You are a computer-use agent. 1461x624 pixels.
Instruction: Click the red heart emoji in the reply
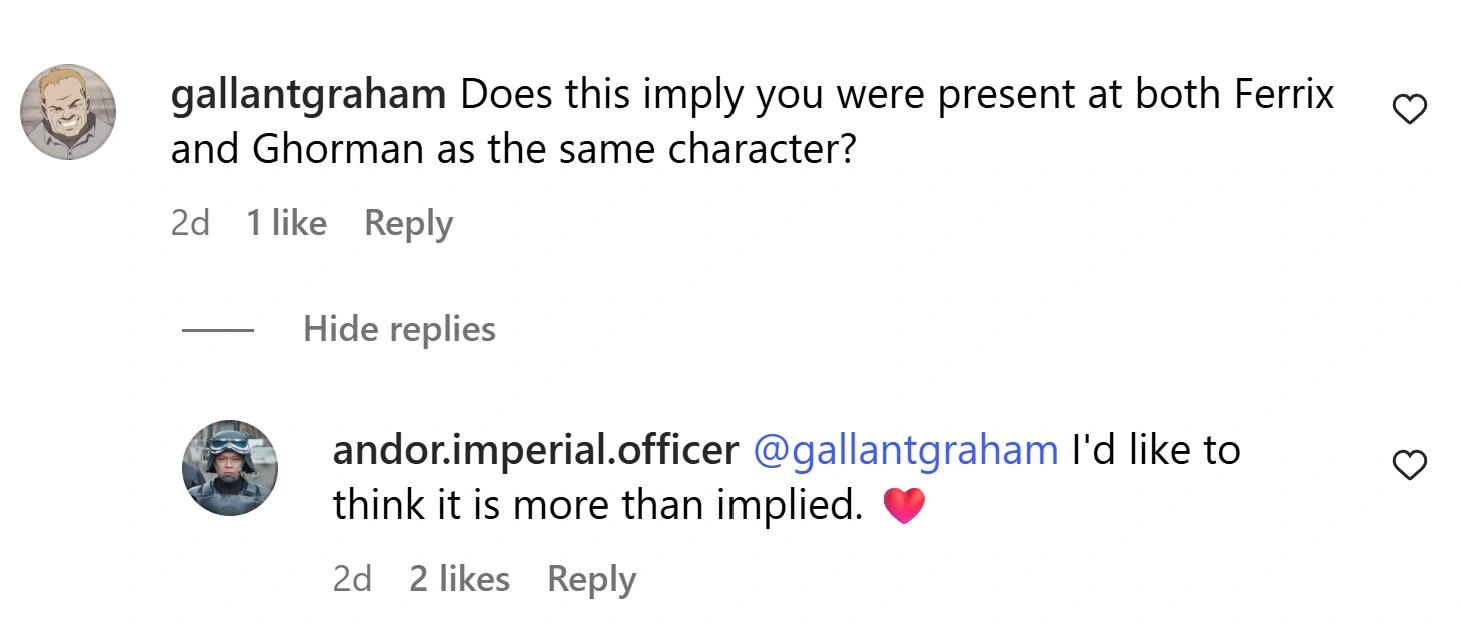[x=905, y=507]
